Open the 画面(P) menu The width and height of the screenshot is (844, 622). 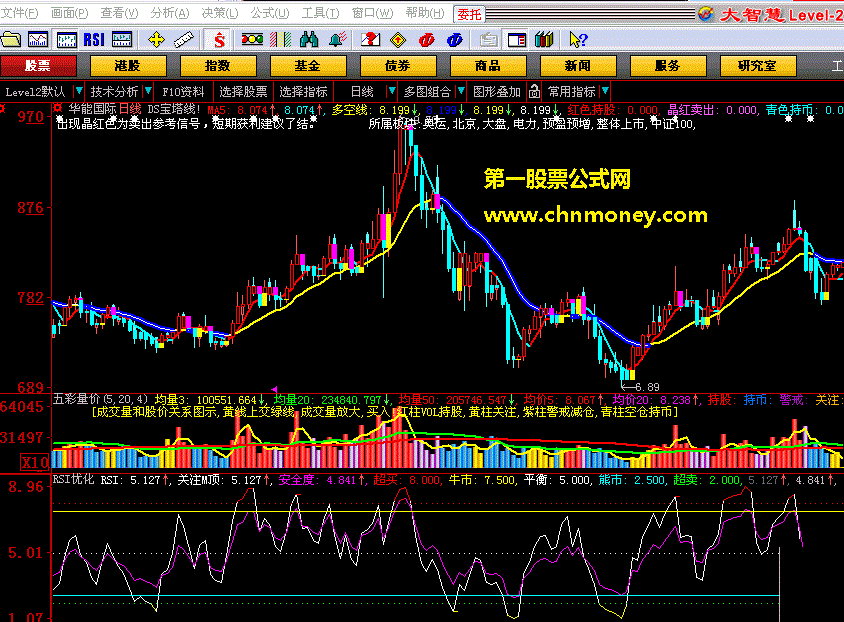point(69,13)
